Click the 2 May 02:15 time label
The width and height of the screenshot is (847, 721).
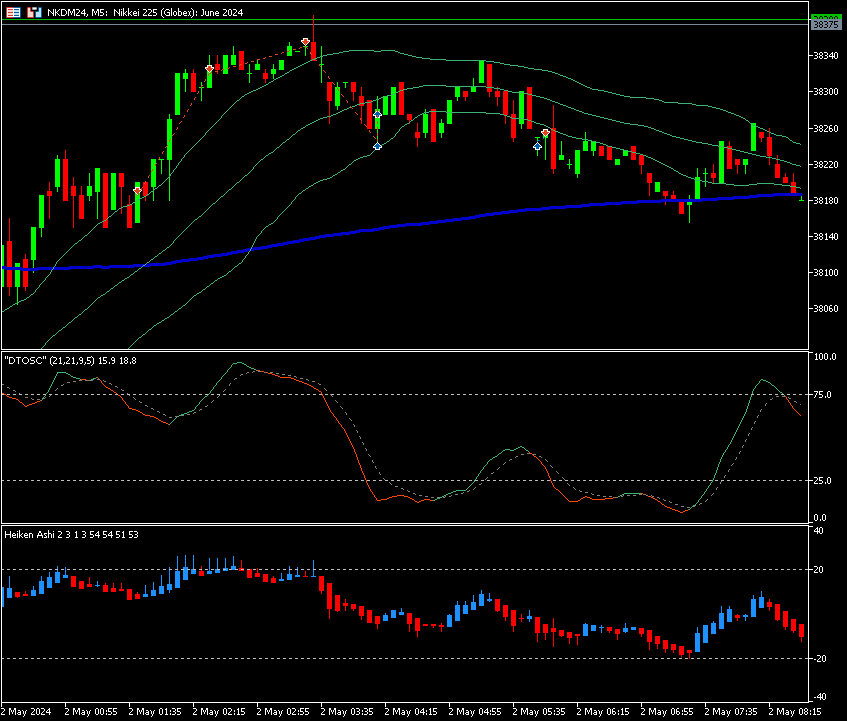pyautogui.click(x=219, y=711)
